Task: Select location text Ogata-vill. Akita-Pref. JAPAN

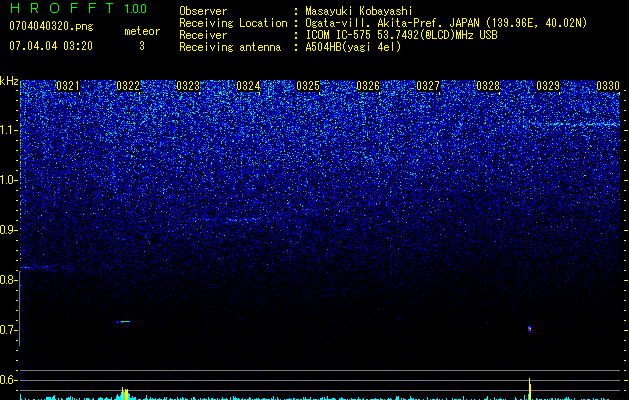Action: click(392, 23)
